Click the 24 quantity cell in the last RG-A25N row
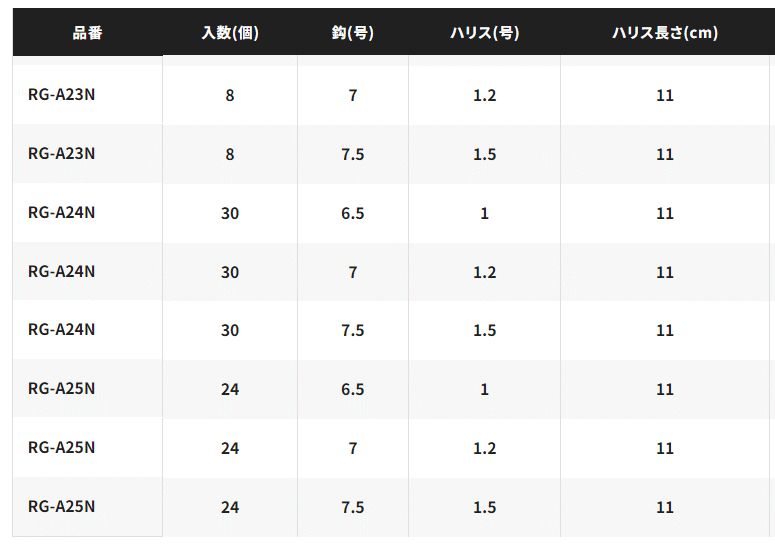The width and height of the screenshot is (775, 549). [x=230, y=507]
